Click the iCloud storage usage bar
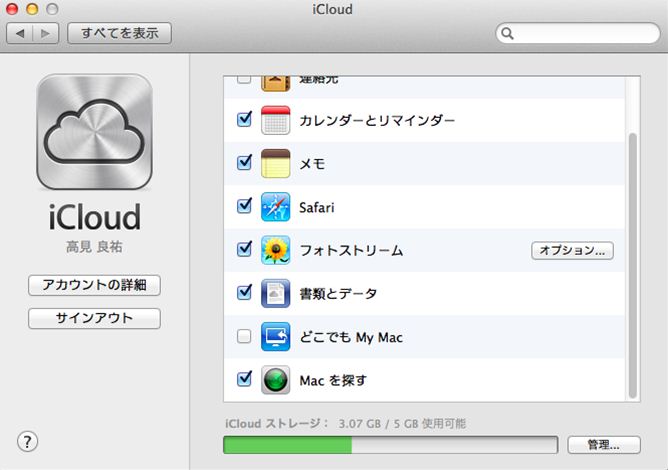Image resolution: width=668 pixels, height=470 pixels. coord(389,444)
